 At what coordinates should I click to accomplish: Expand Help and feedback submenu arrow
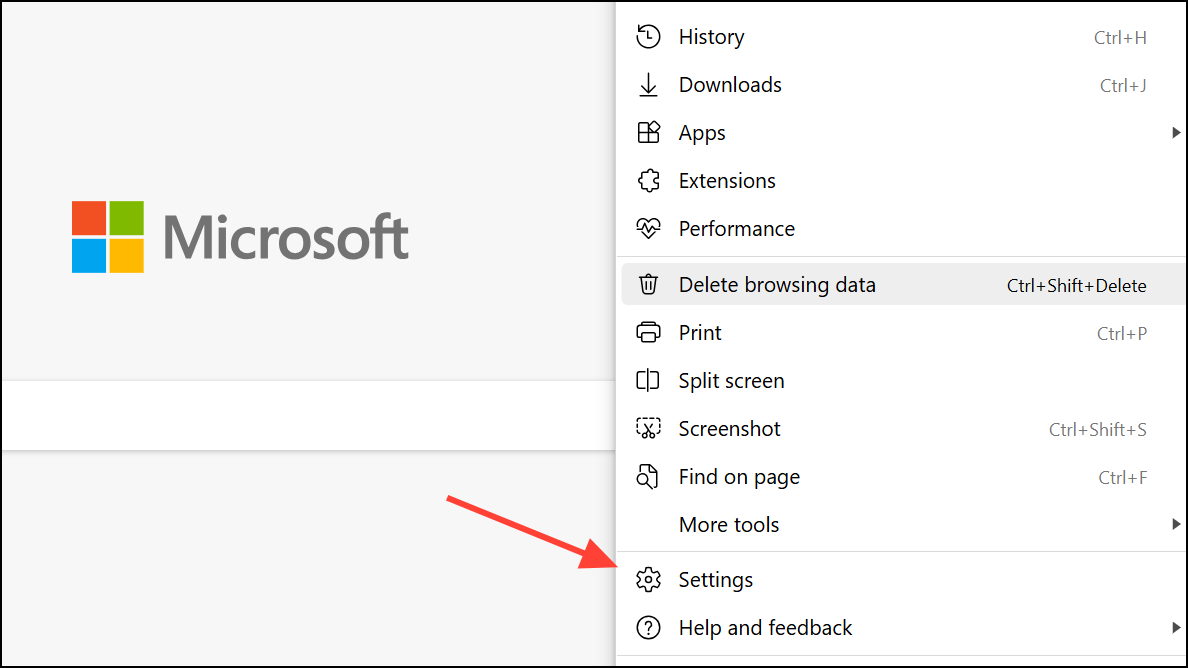point(1176,628)
